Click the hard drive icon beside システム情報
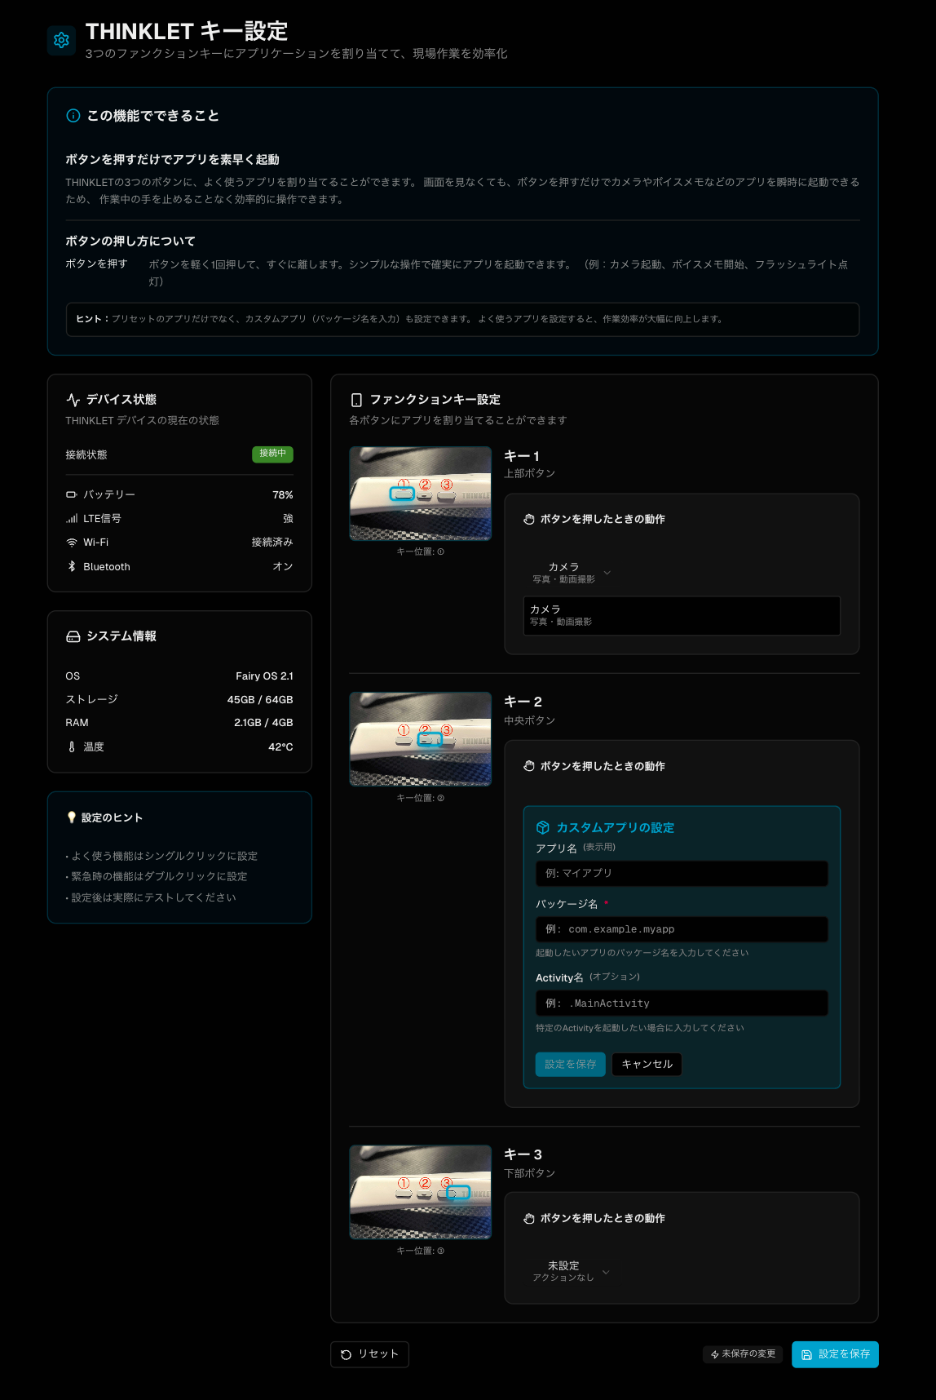Screen dimensions: 936x1400 73,637
